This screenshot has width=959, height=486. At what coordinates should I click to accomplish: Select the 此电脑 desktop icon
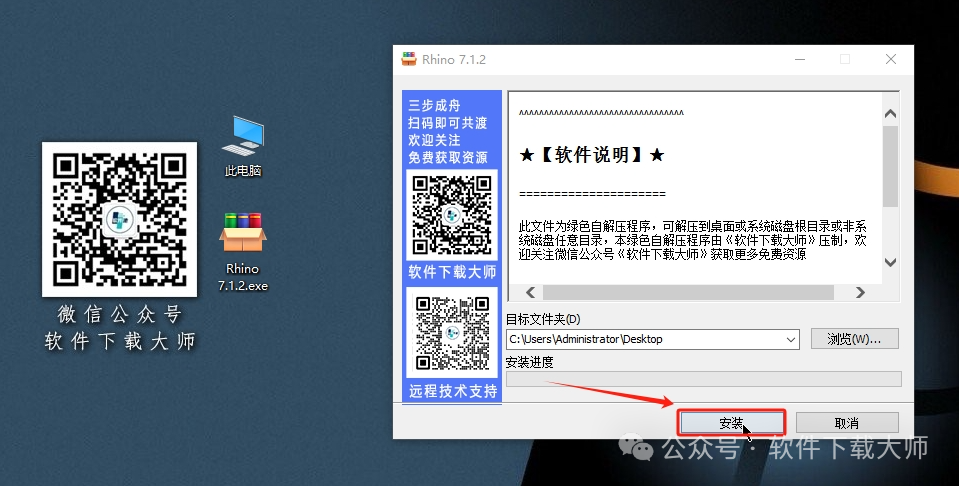(243, 147)
